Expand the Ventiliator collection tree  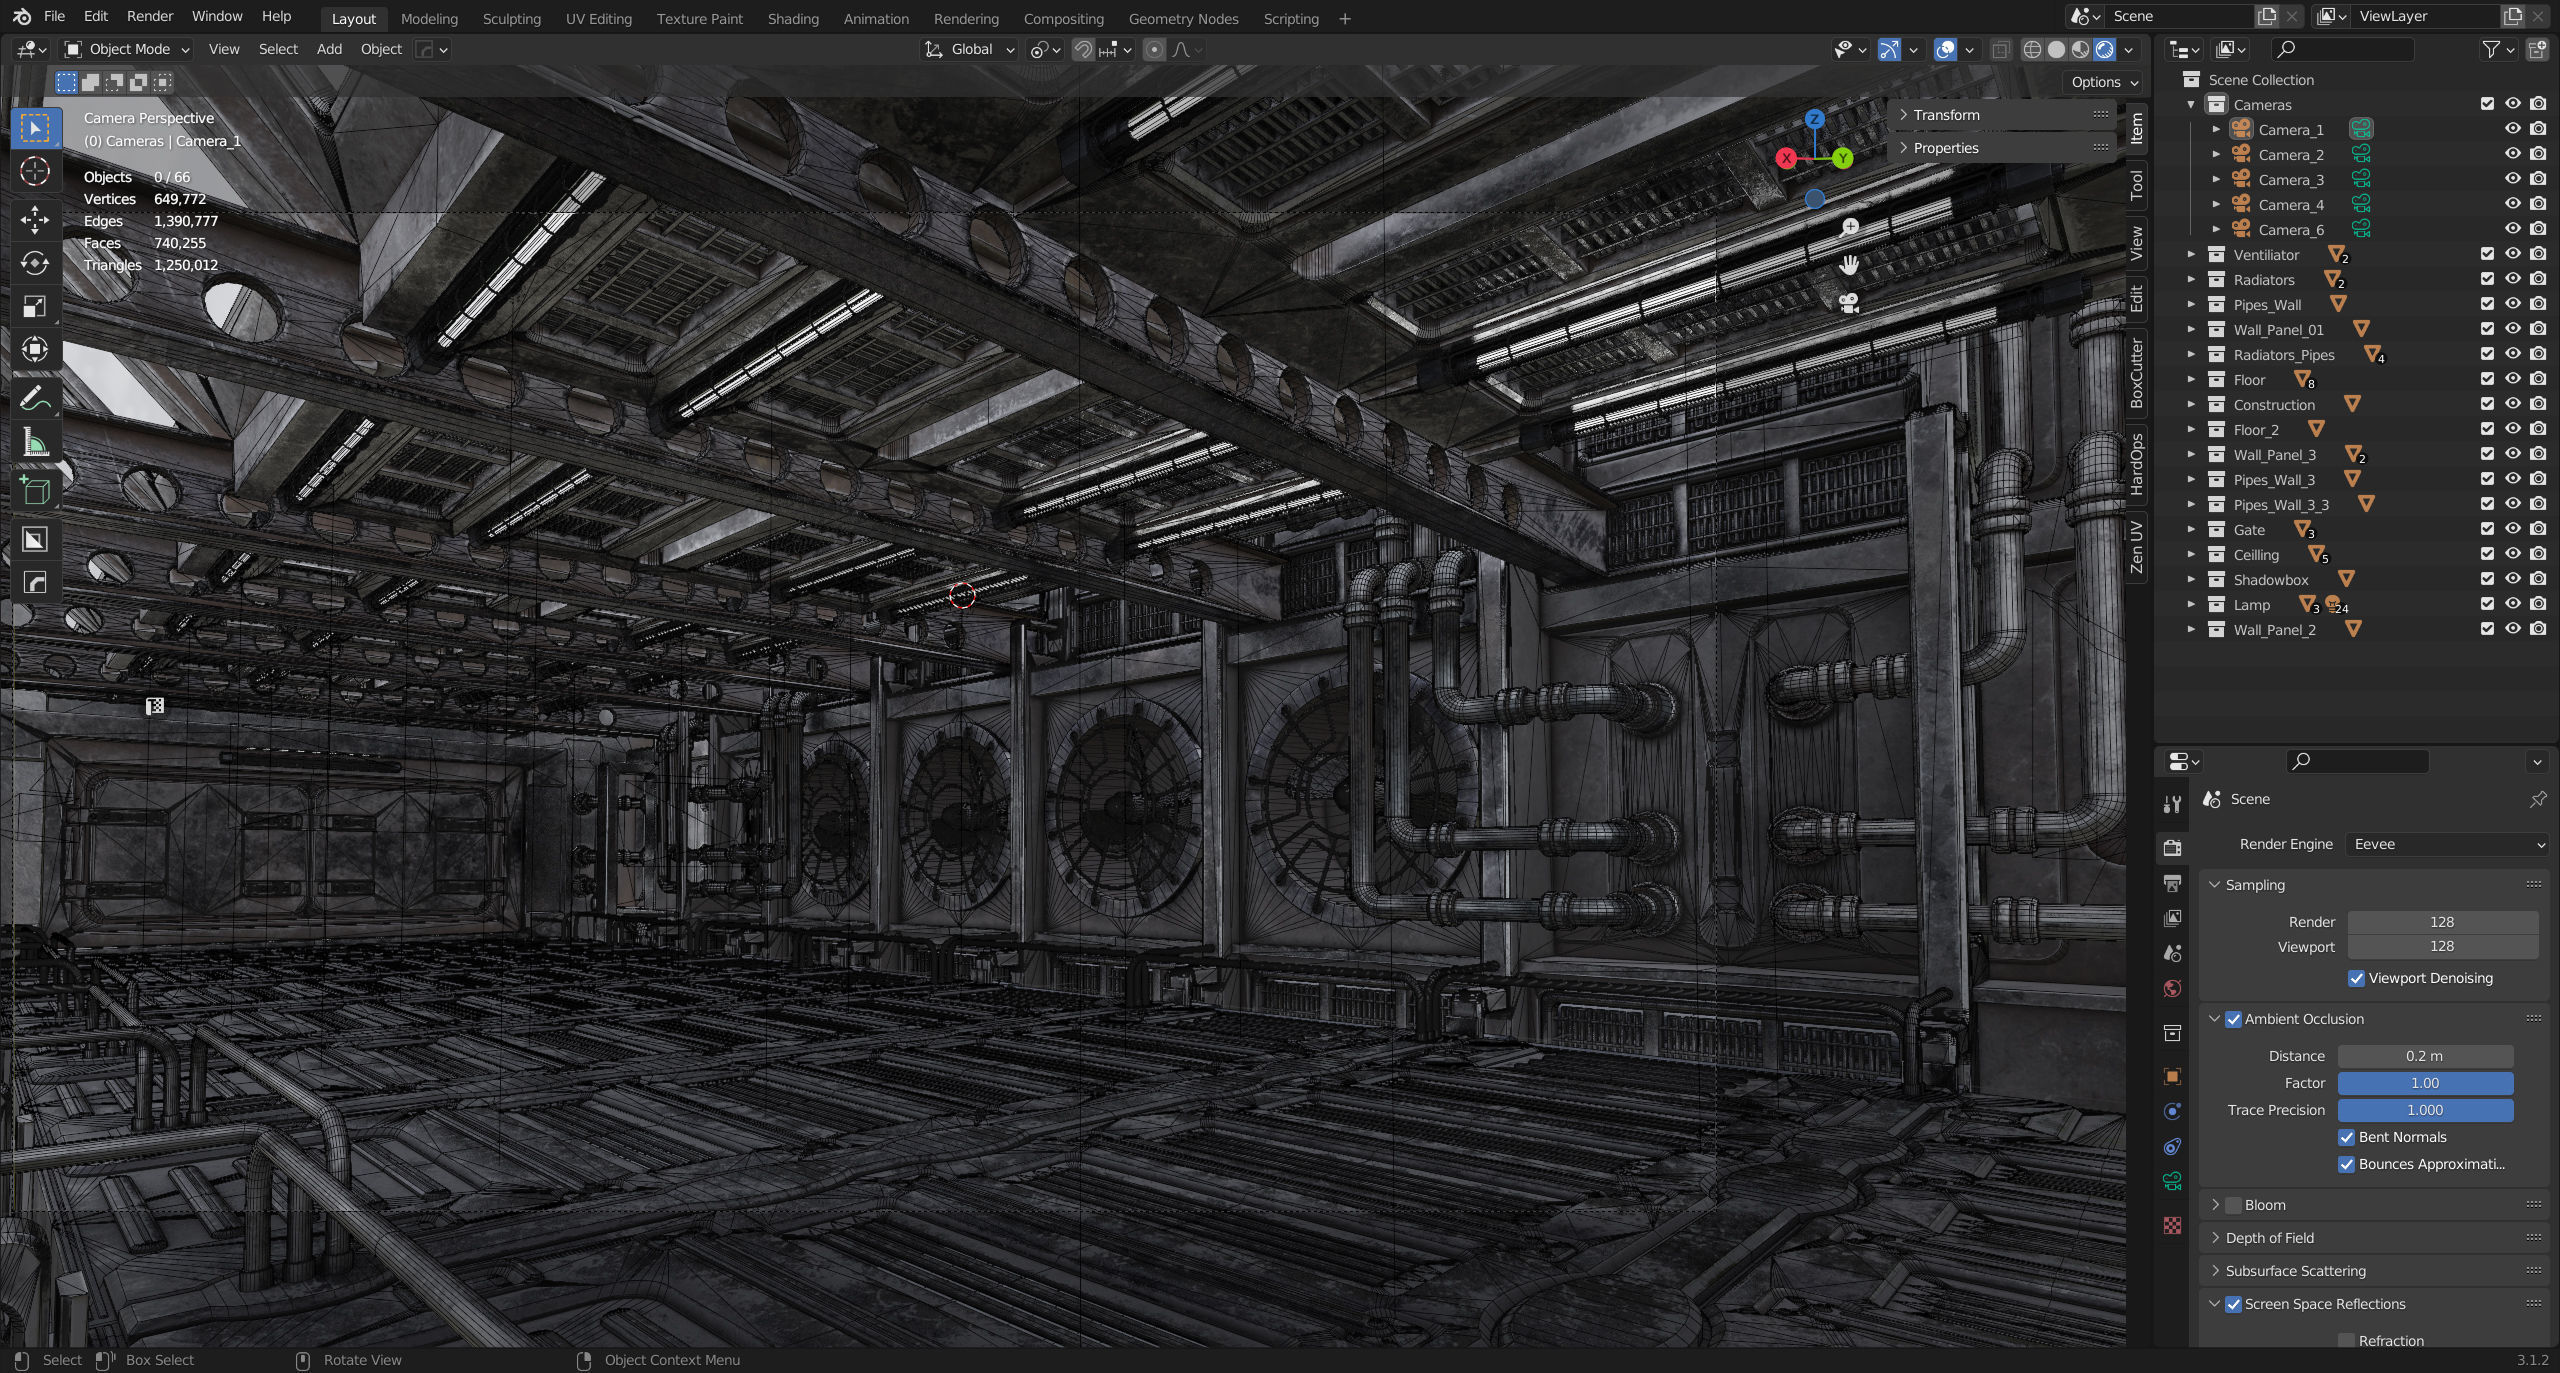(2191, 254)
